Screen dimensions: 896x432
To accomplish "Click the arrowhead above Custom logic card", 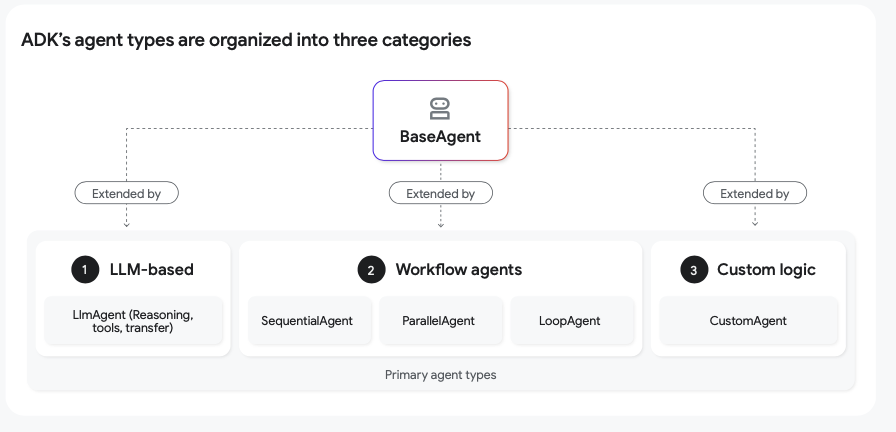I will click(x=755, y=223).
